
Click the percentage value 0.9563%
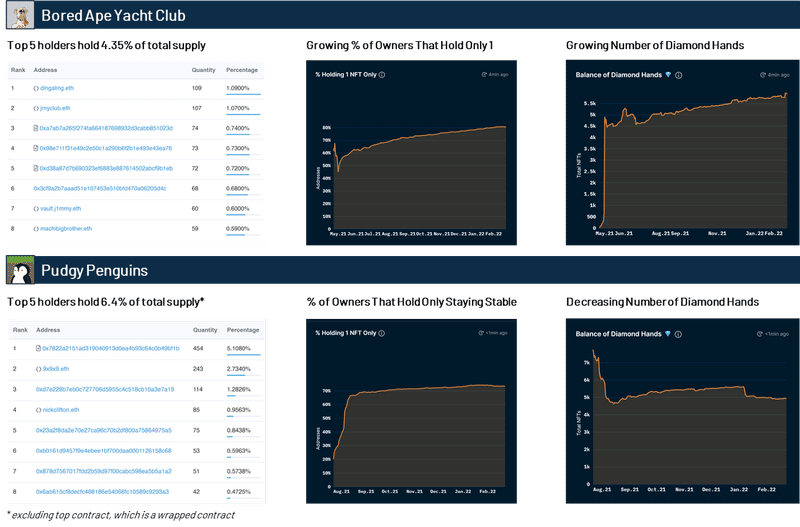239,410
